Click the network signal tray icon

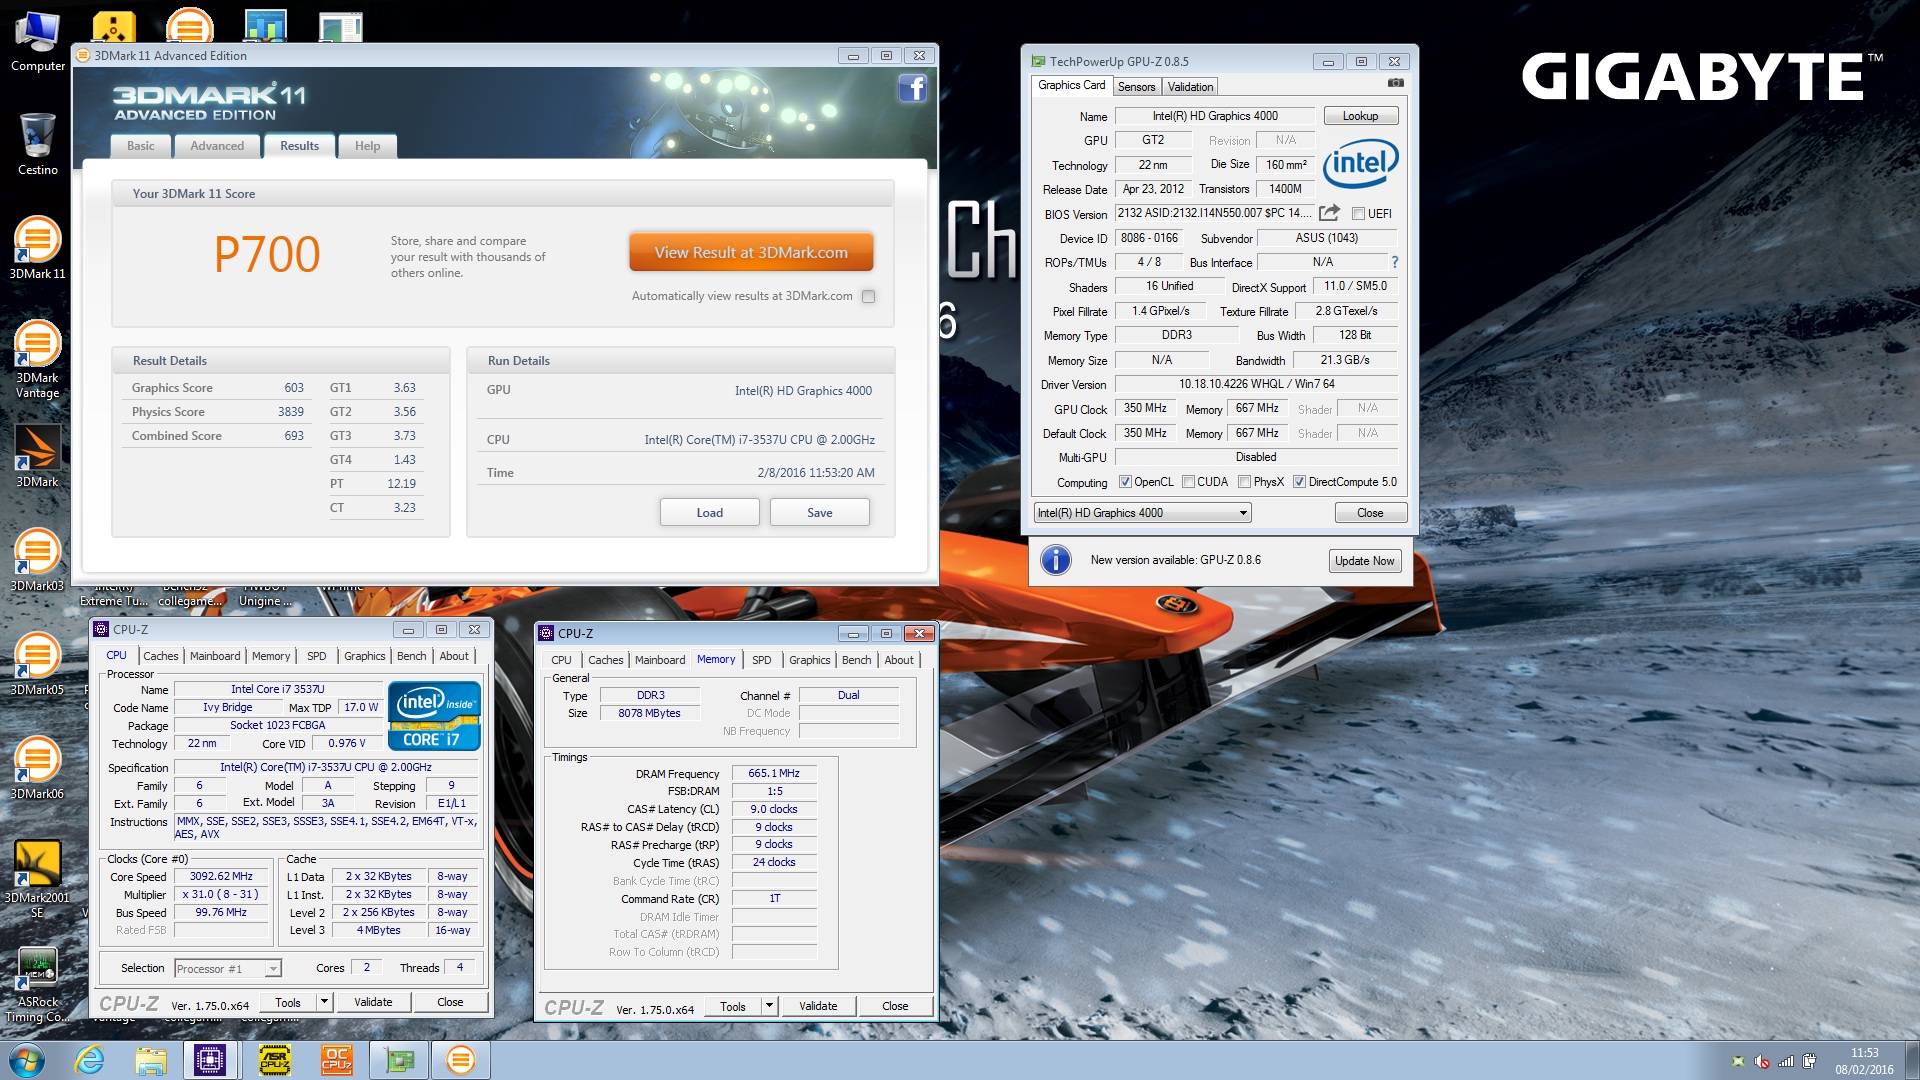click(x=1786, y=1061)
